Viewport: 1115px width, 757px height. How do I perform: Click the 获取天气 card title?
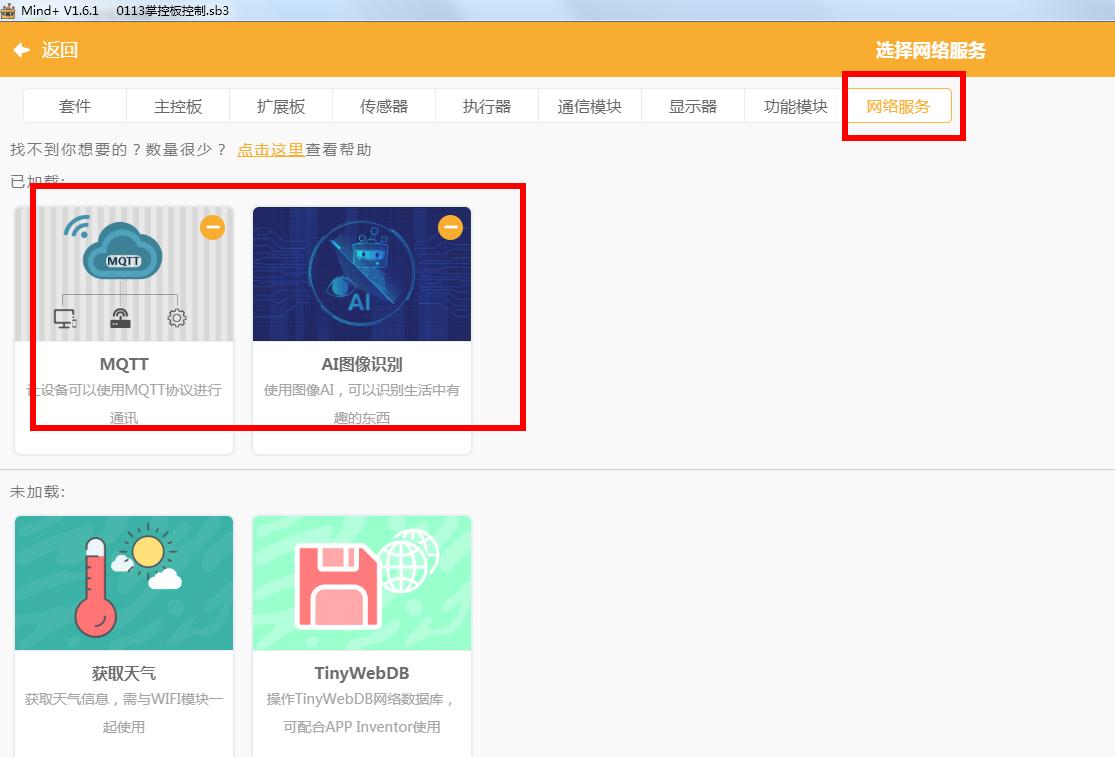(x=124, y=673)
